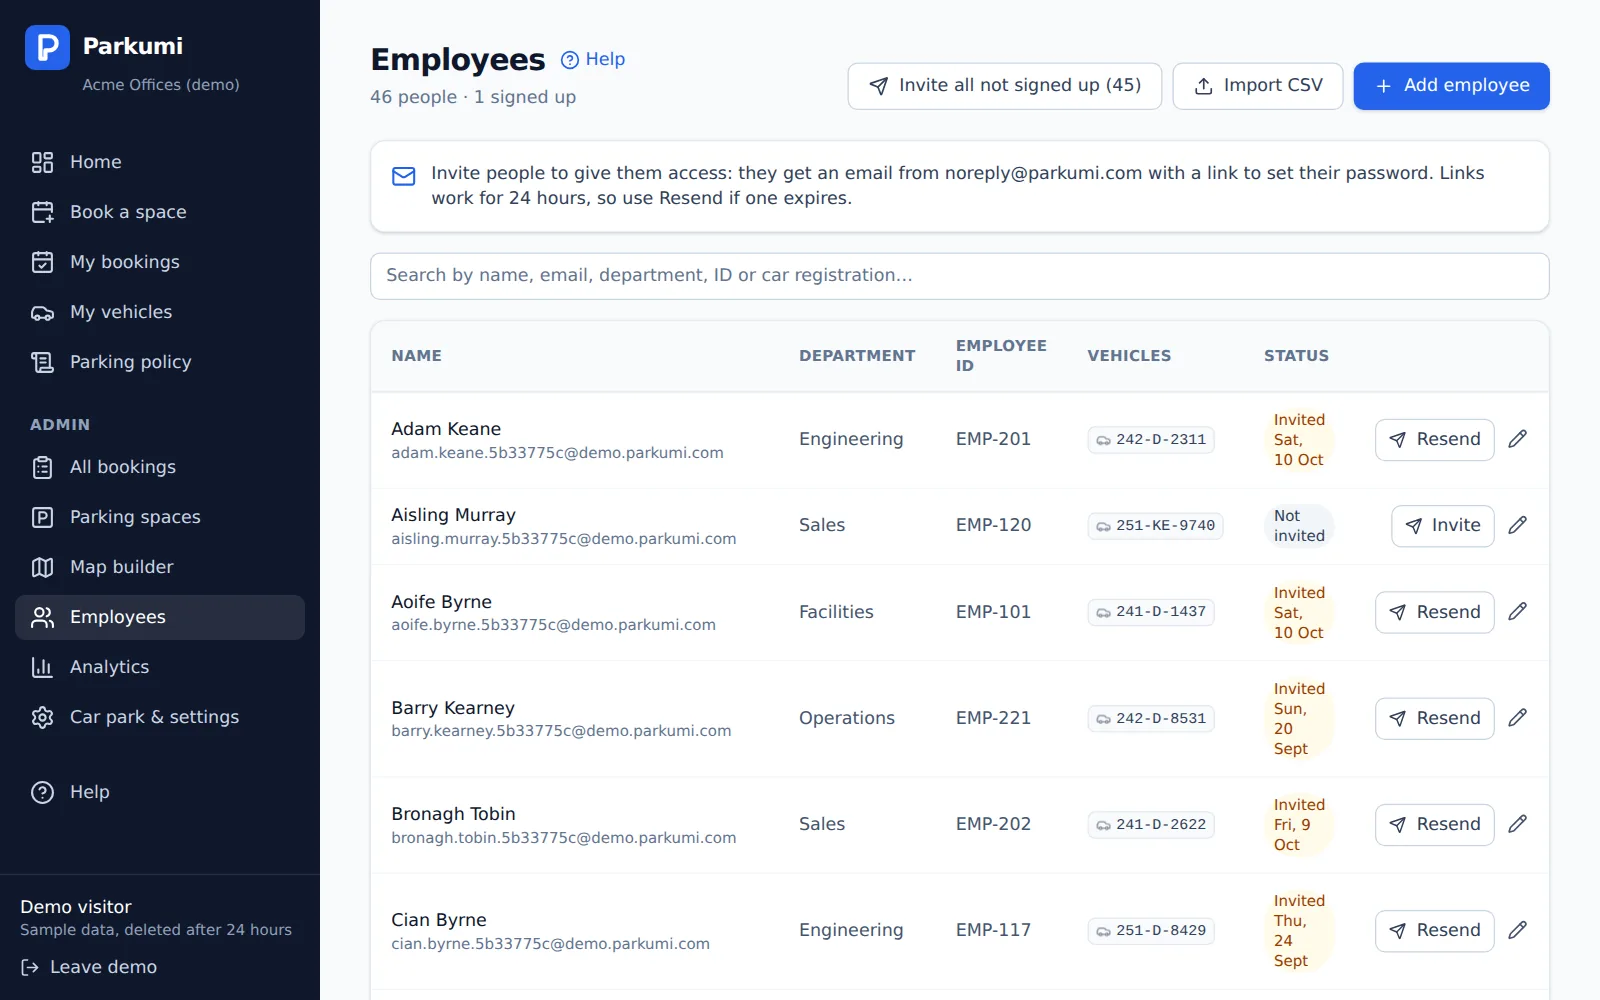This screenshot has height=1000, width=1600.
Task: Open Parking policy page
Action: tap(160, 362)
